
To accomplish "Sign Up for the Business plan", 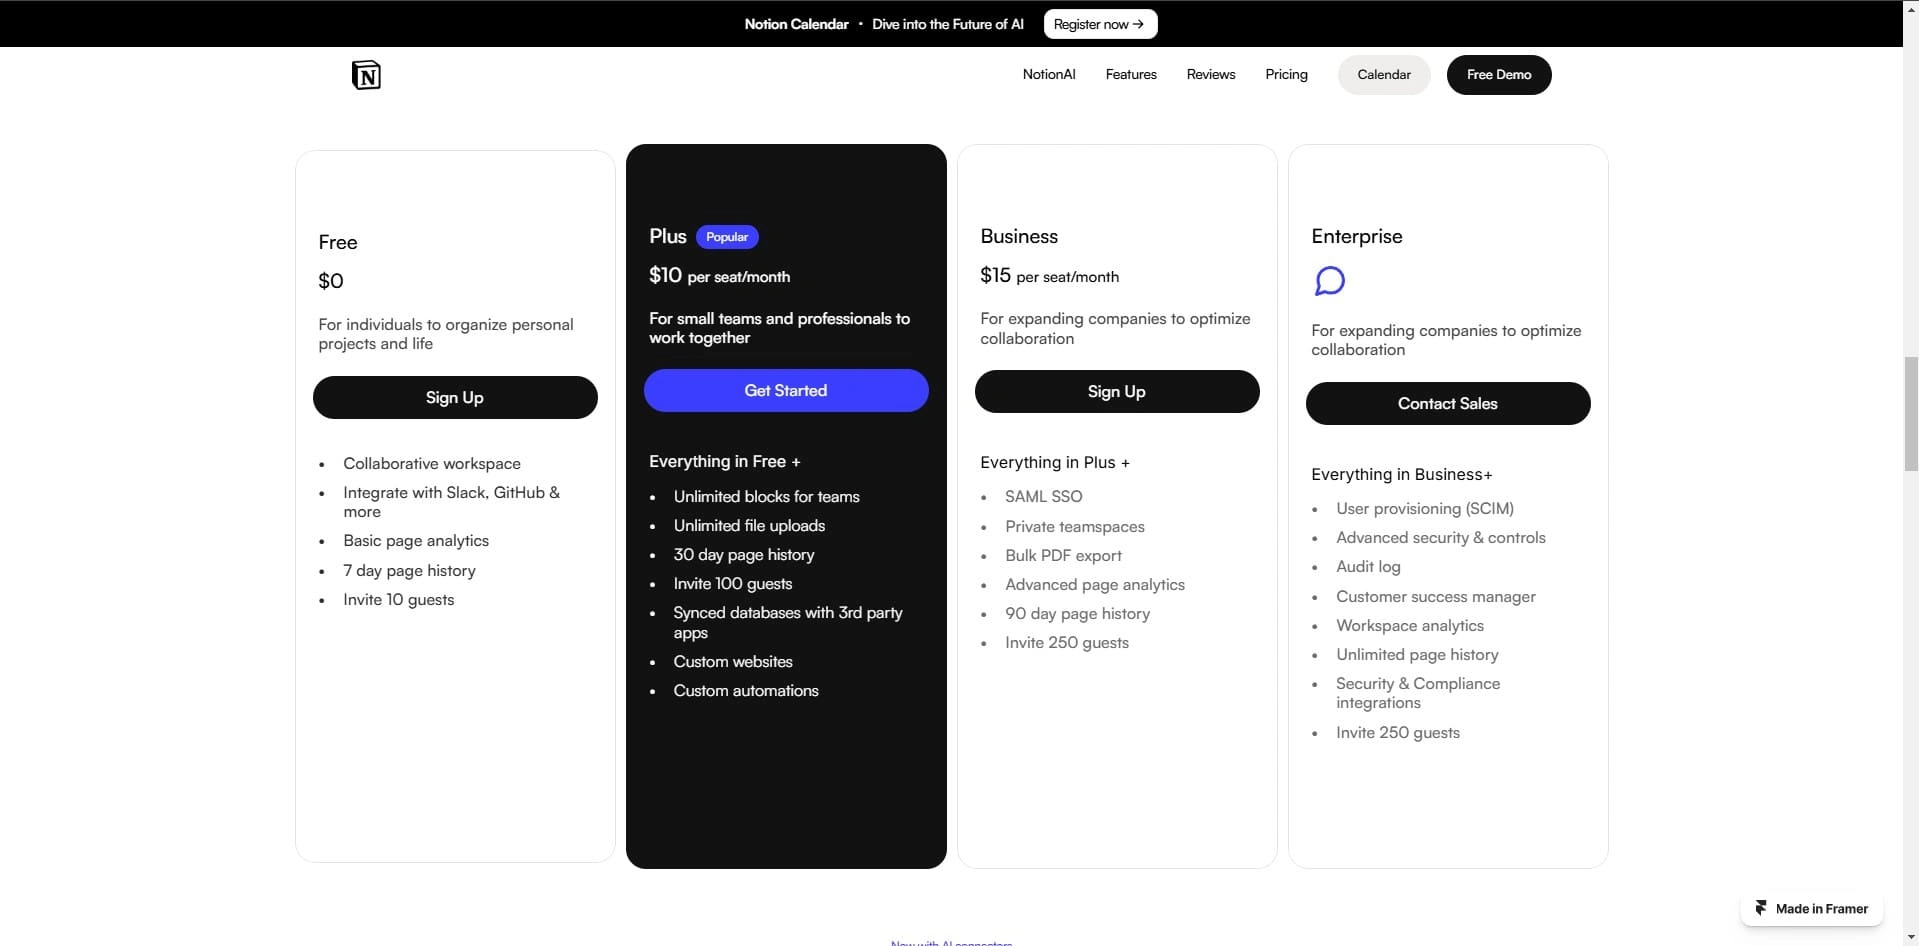I will [x=1117, y=391].
